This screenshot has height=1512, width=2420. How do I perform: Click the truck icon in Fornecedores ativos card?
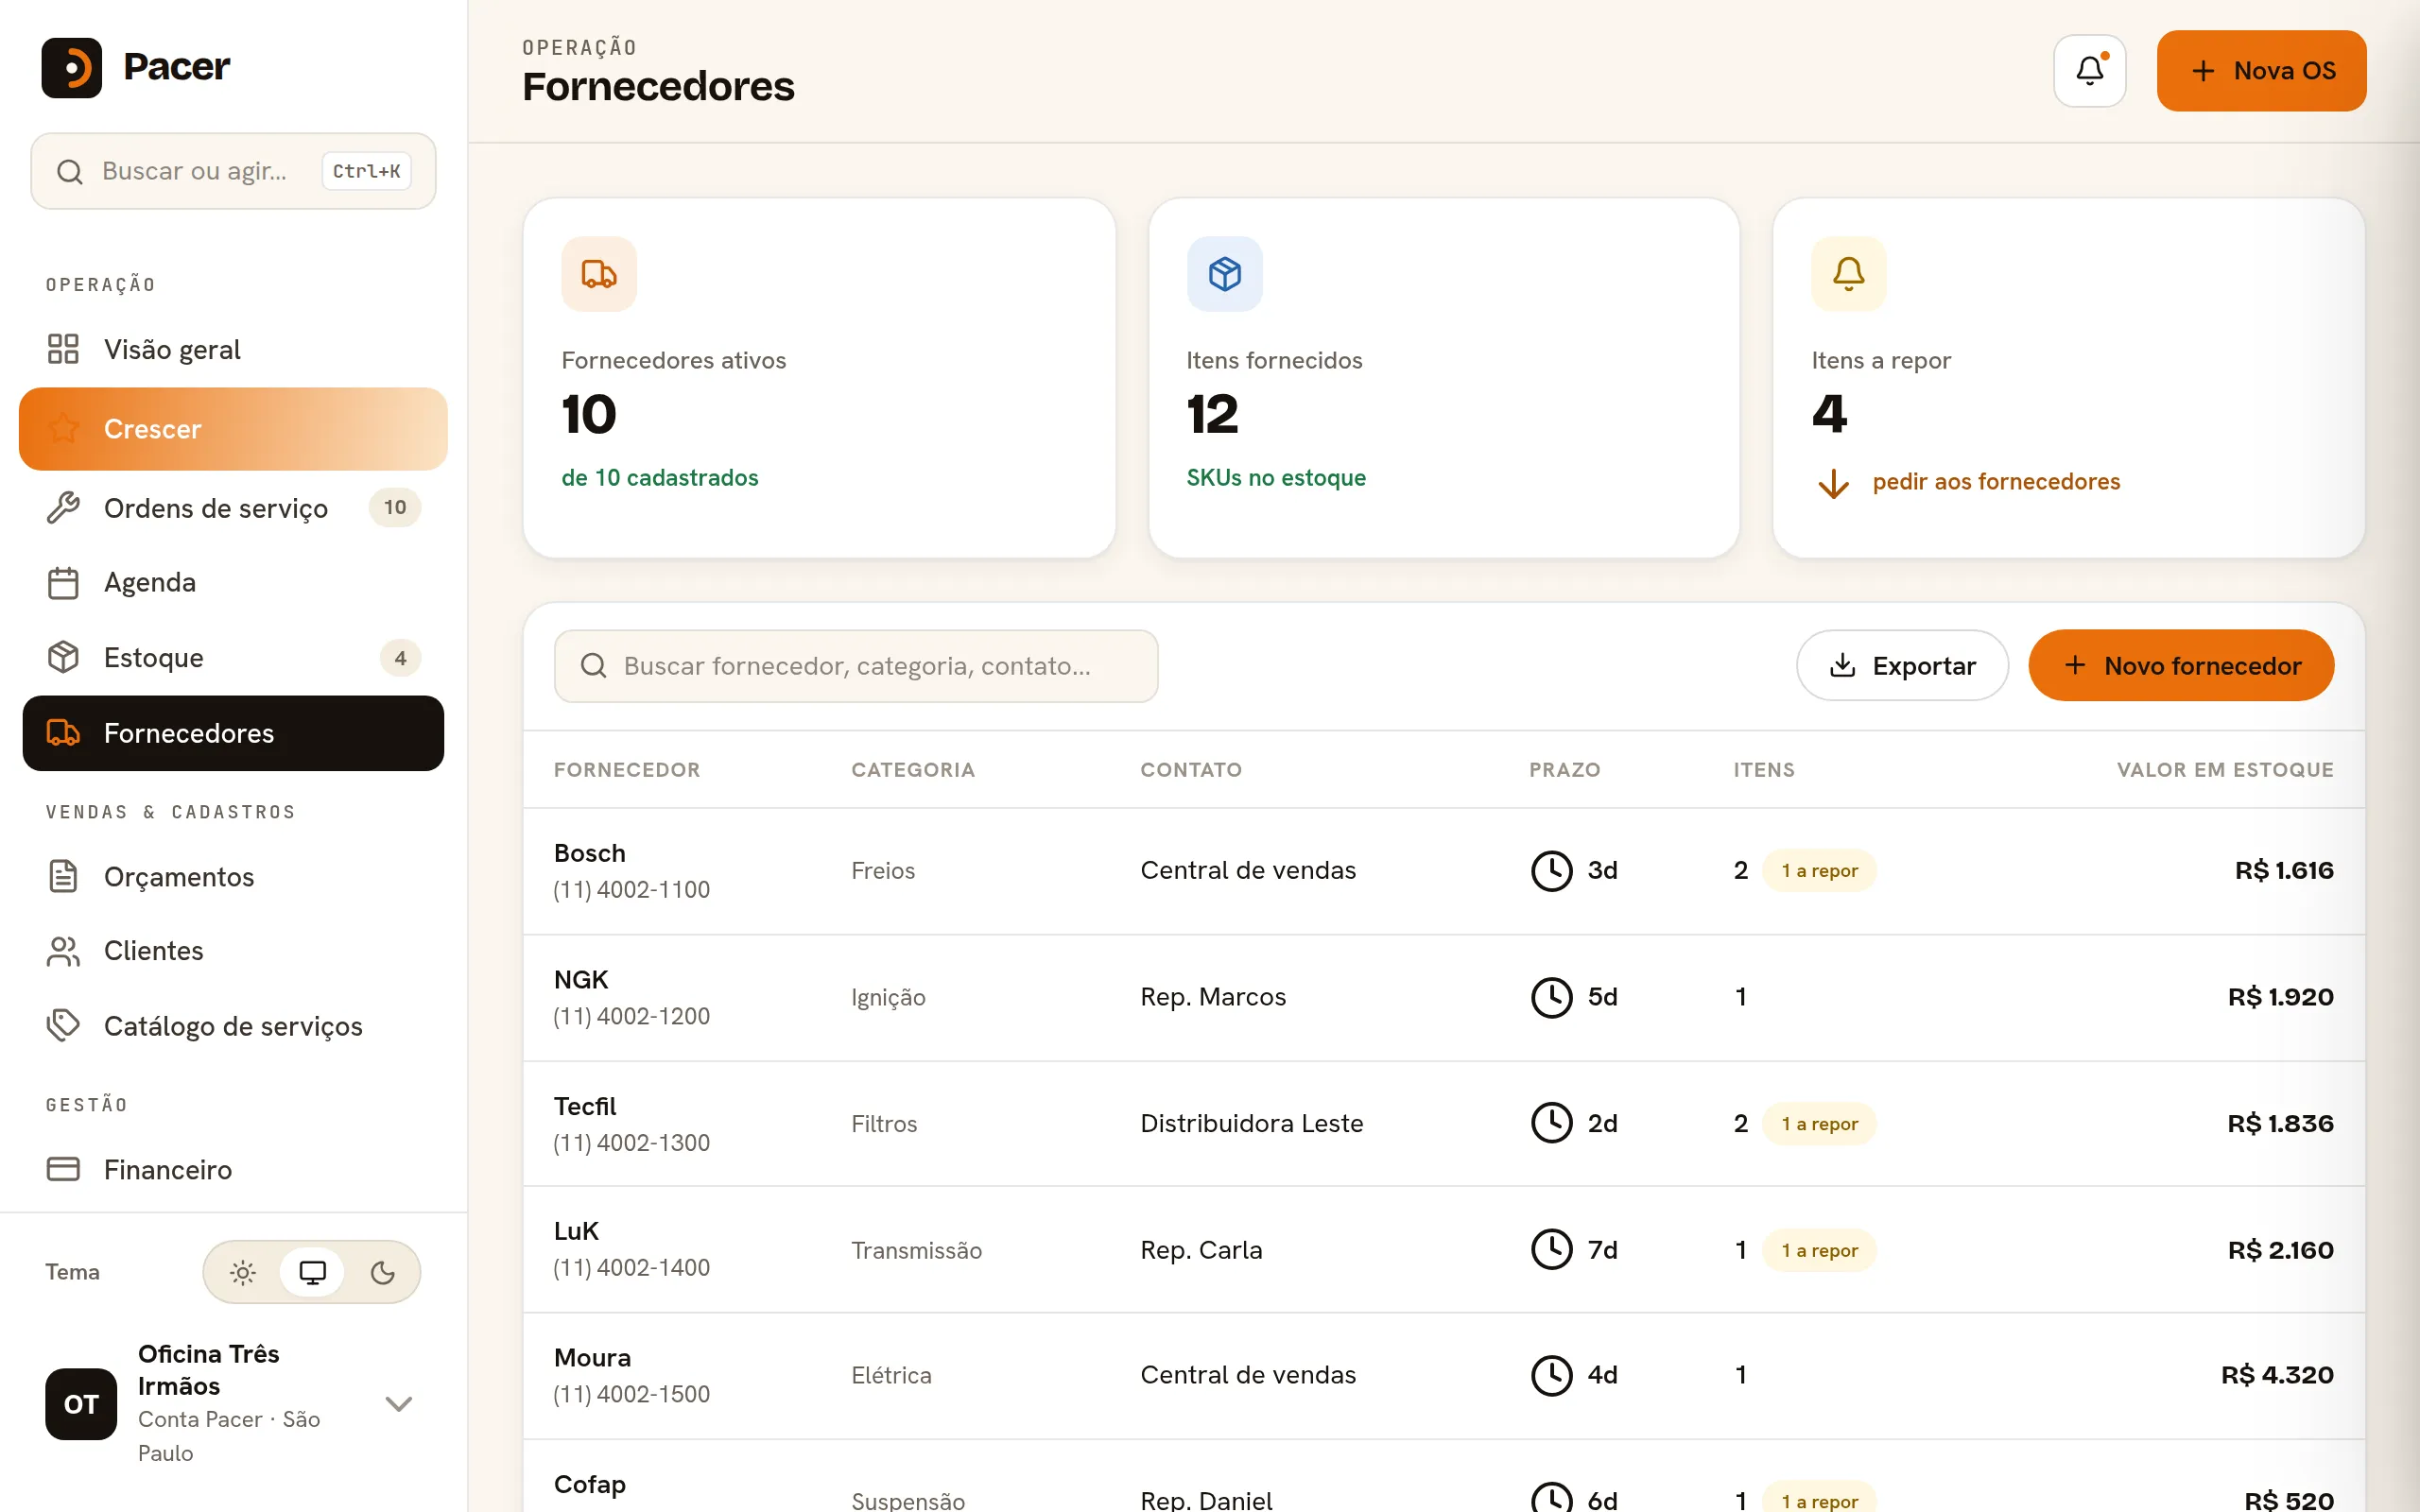click(x=599, y=273)
